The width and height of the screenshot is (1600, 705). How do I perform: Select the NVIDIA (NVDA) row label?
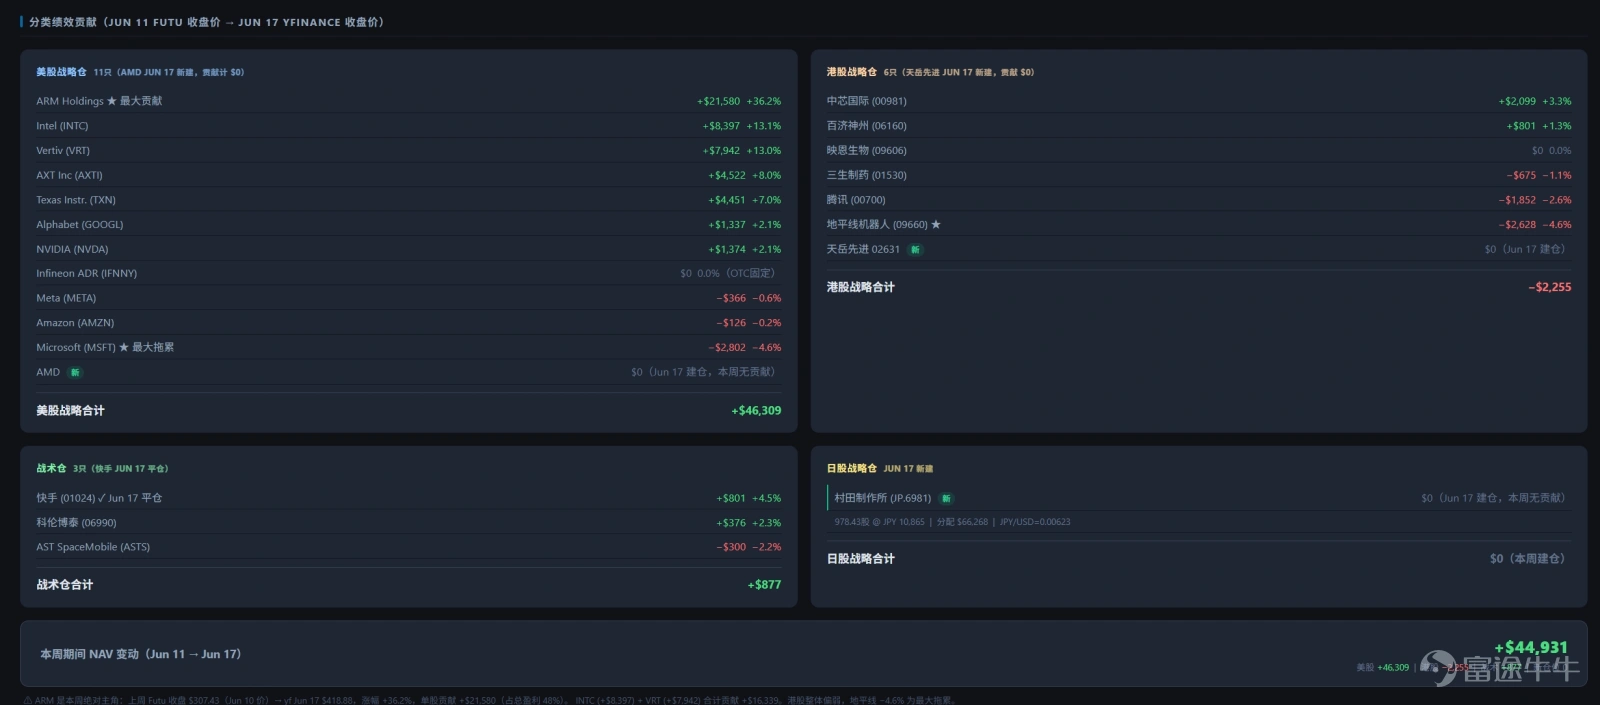click(x=72, y=249)
